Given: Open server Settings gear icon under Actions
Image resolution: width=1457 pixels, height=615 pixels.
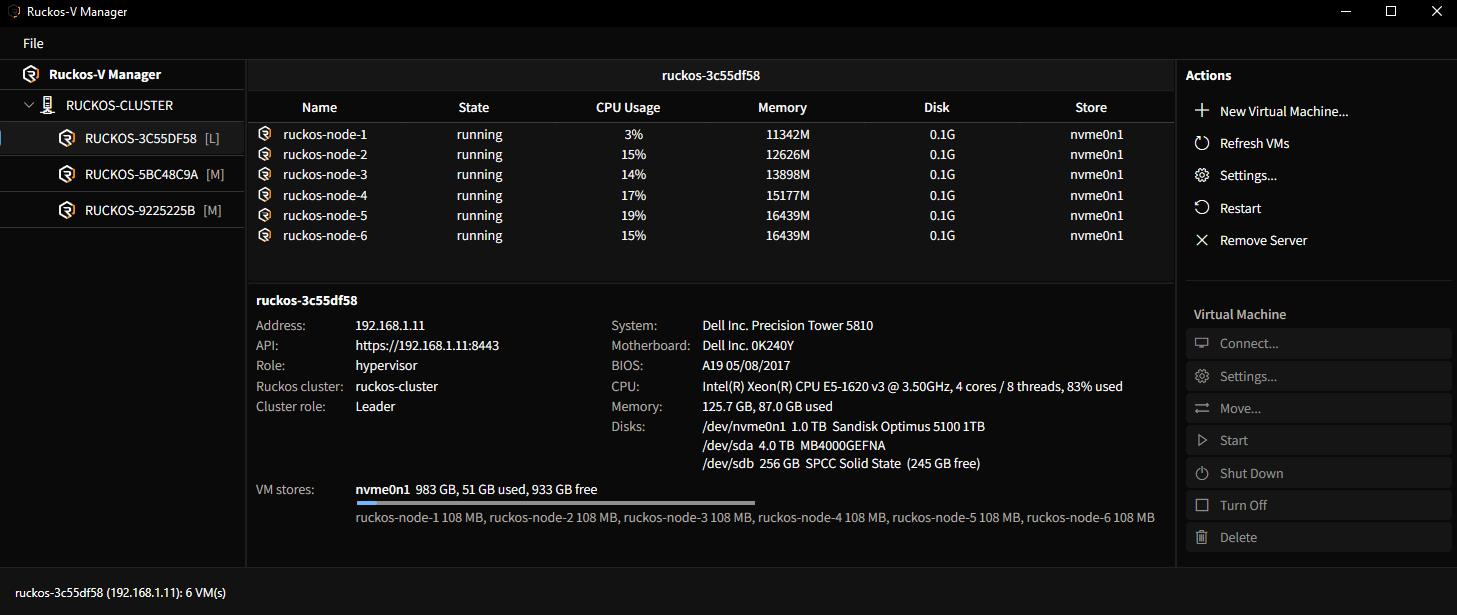Looking at the screenshot, I should tap(1202, 175).
